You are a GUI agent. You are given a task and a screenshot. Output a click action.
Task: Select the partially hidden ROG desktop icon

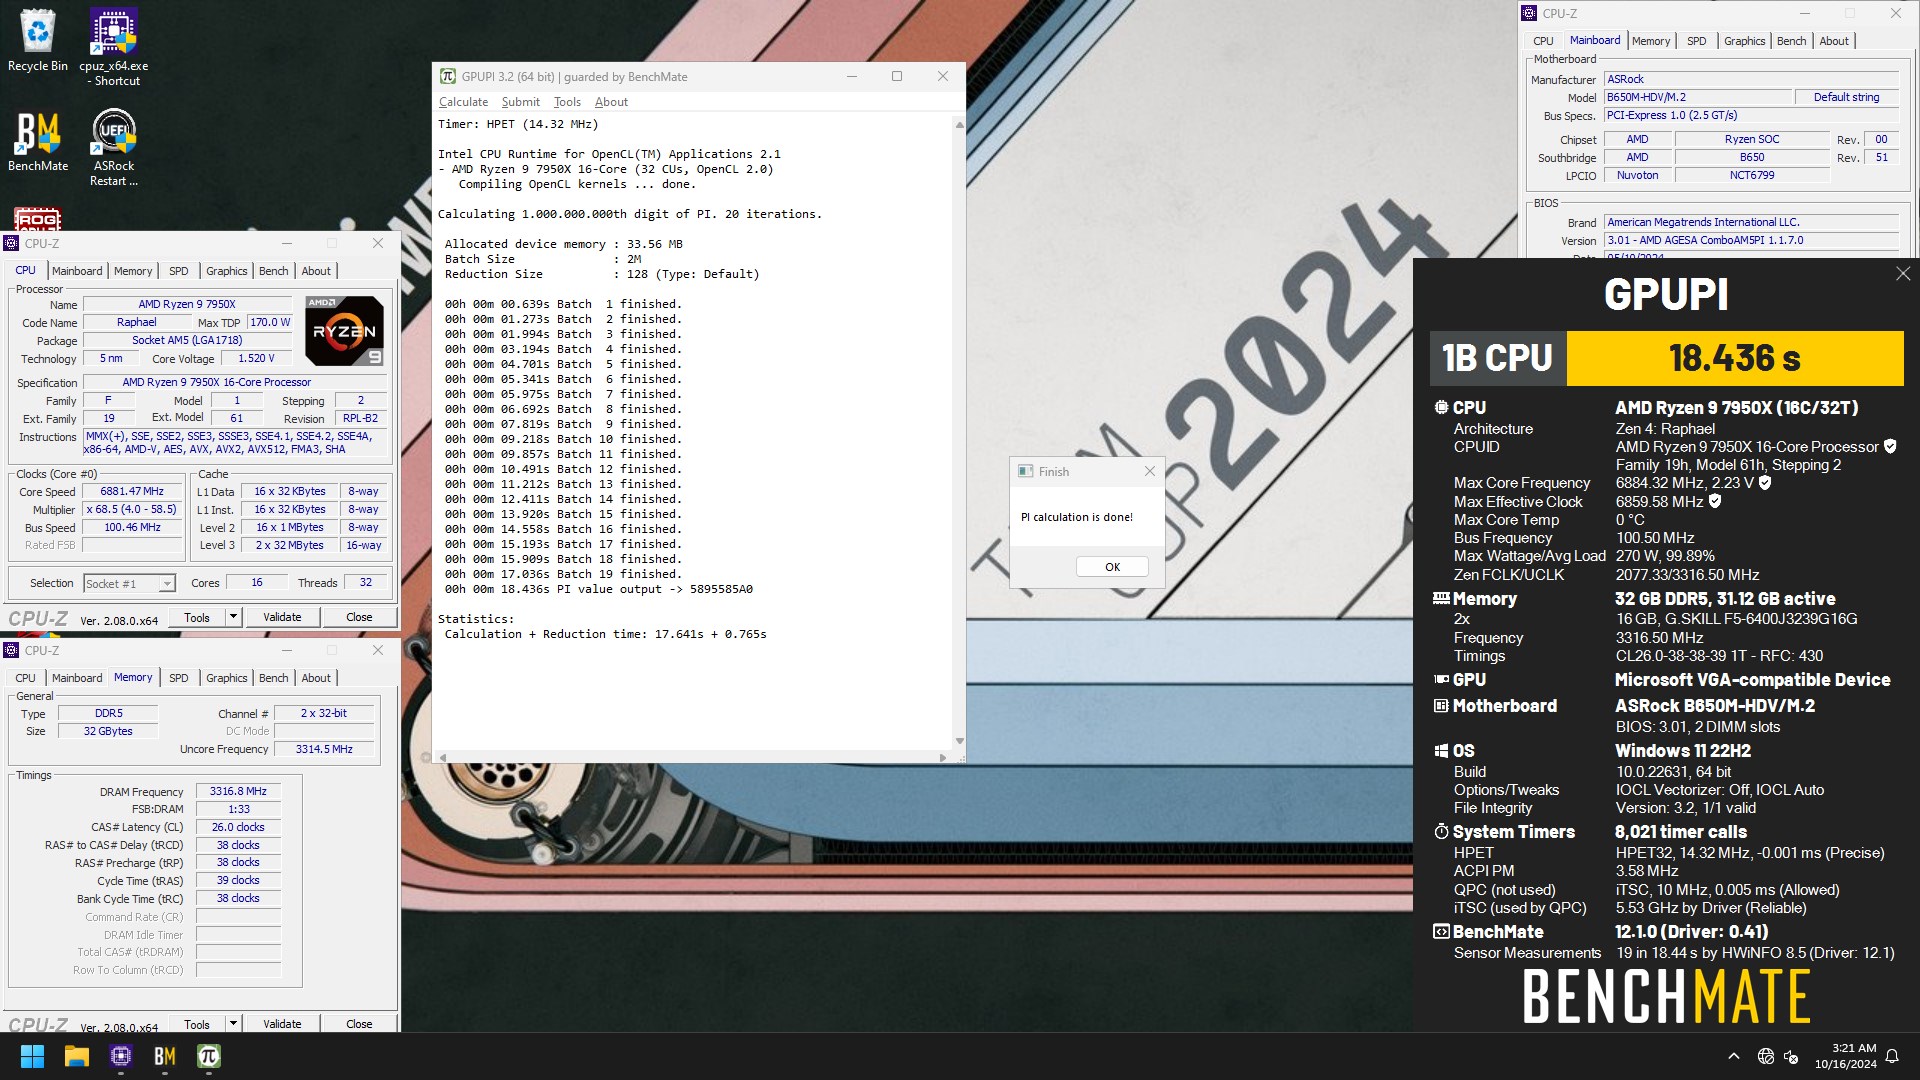[x=37, y=219]
